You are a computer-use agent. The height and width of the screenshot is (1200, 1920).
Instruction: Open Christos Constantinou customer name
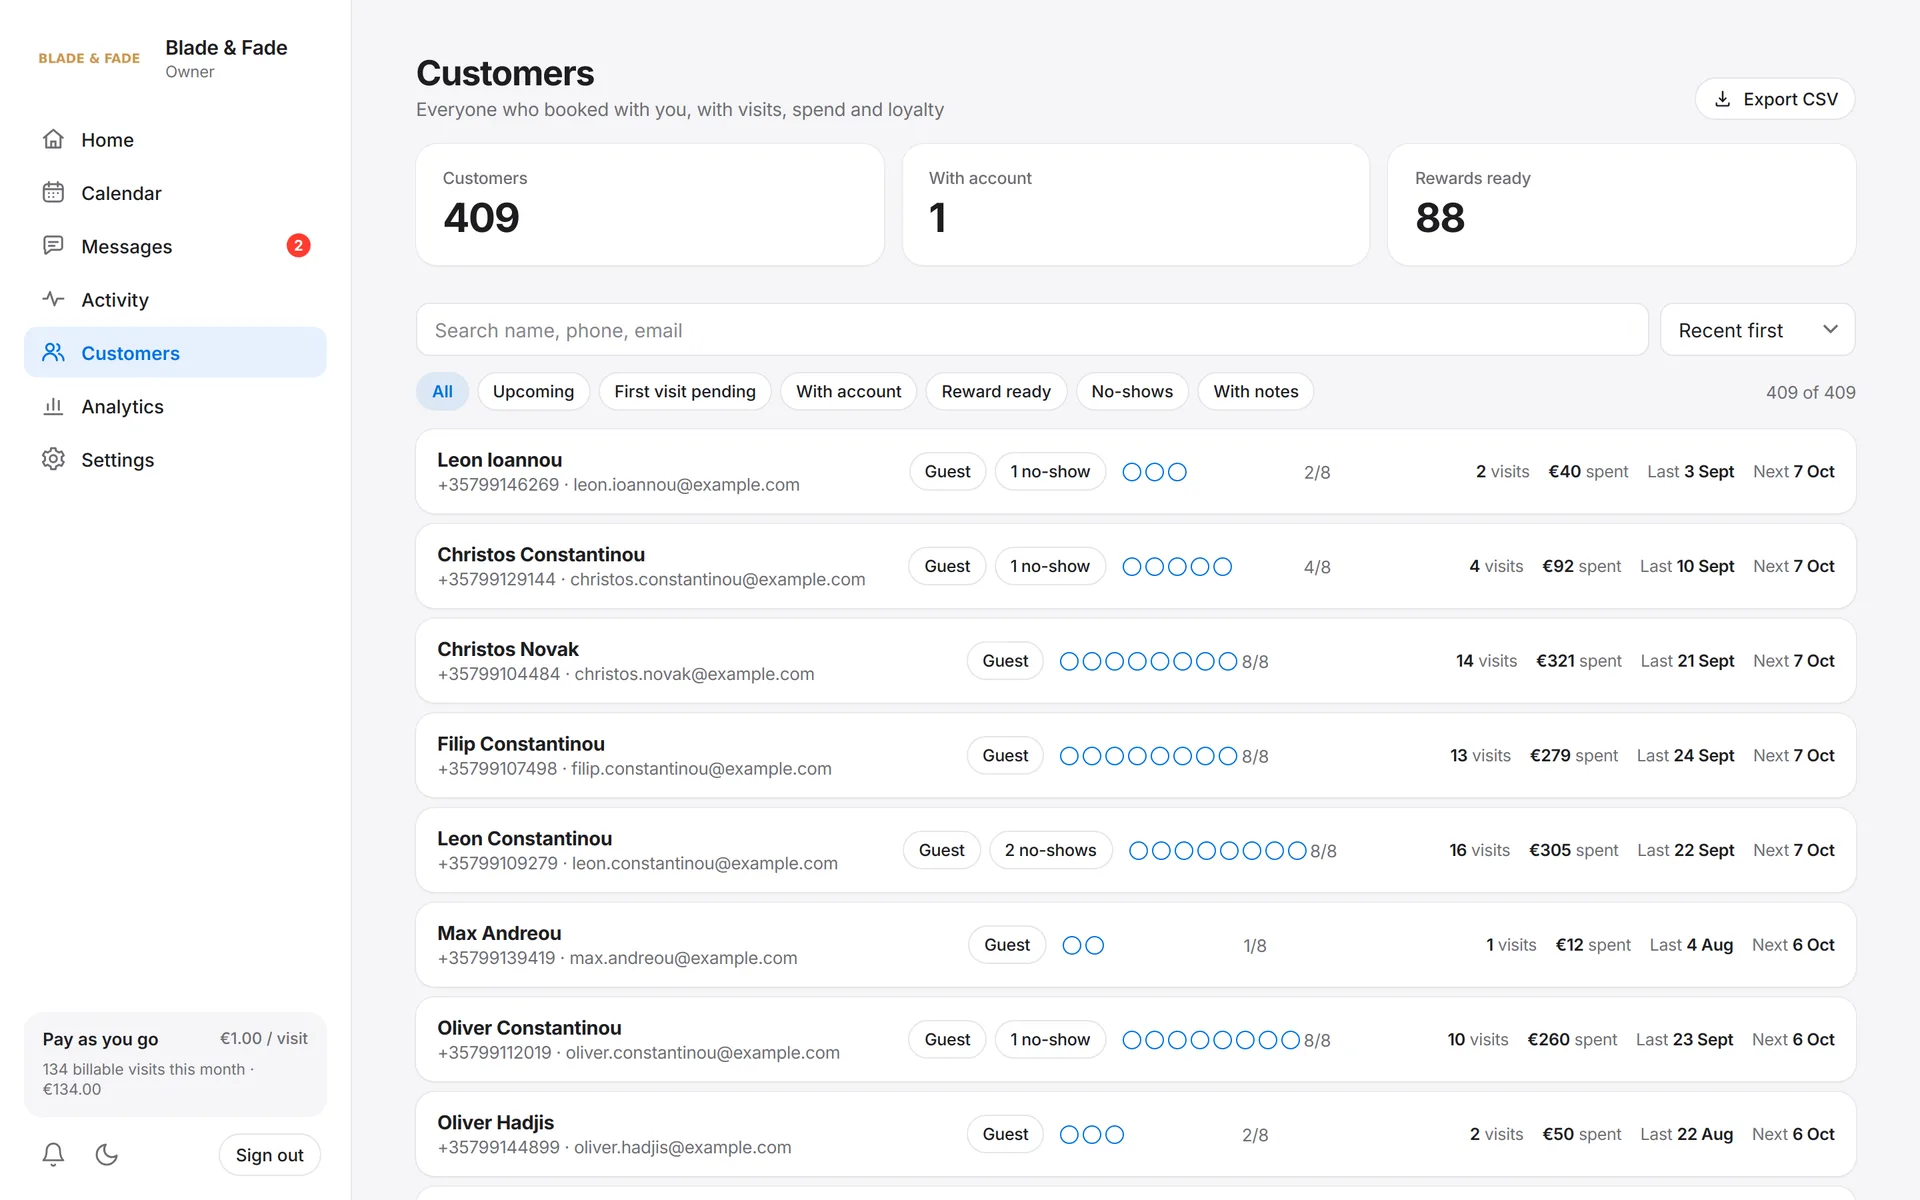tap(541, 555)
